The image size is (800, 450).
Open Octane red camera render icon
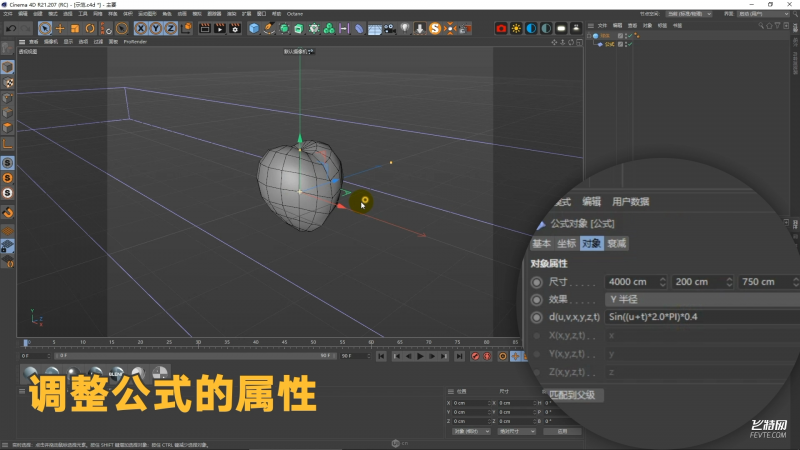[501, 29]
